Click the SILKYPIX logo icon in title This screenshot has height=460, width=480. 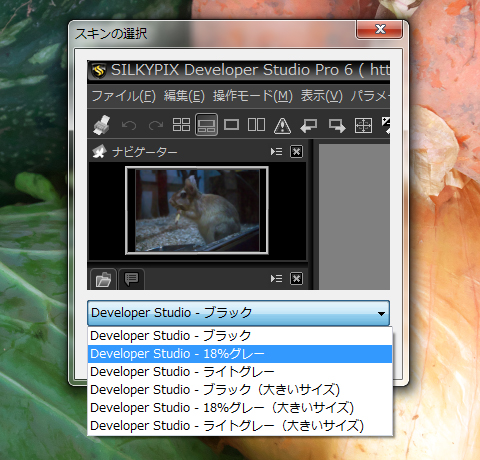(99, 70)
